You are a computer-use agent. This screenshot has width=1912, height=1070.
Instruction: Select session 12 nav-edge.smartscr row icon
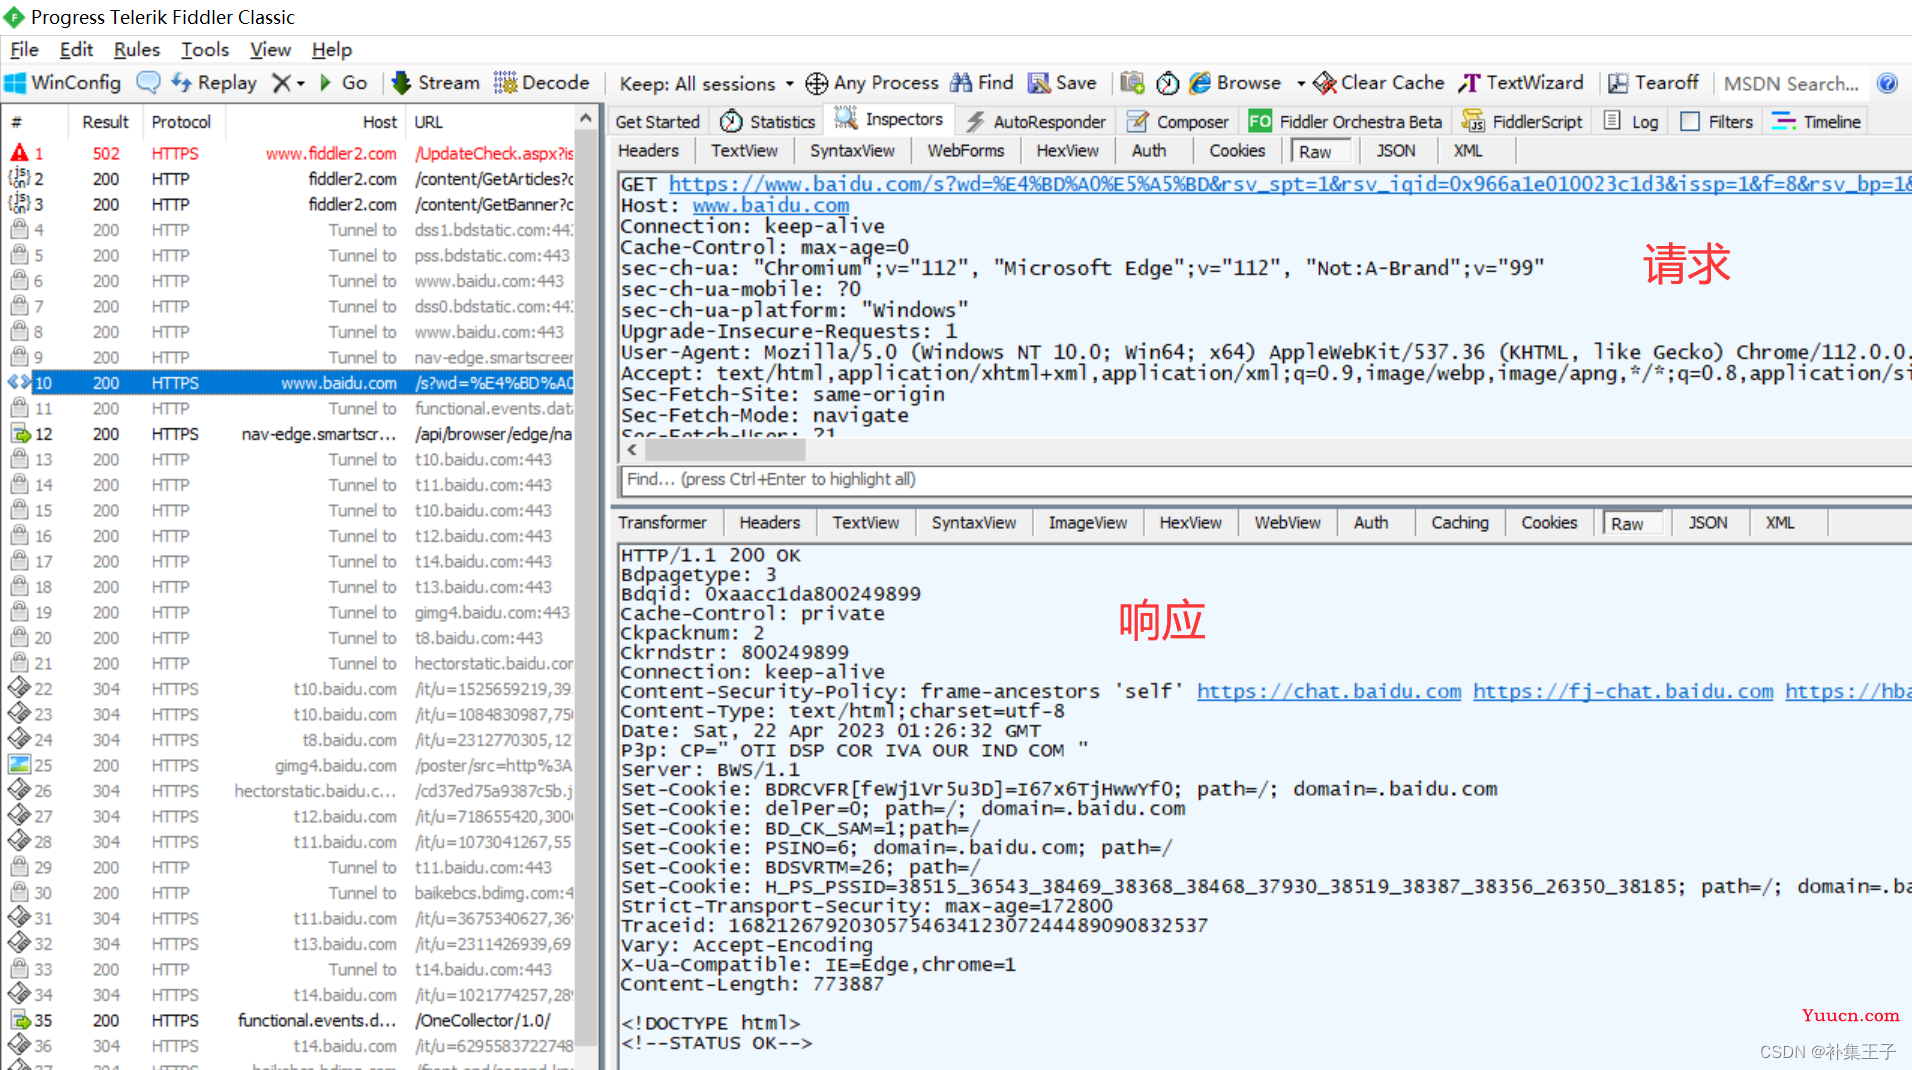(x=20, y=434)
